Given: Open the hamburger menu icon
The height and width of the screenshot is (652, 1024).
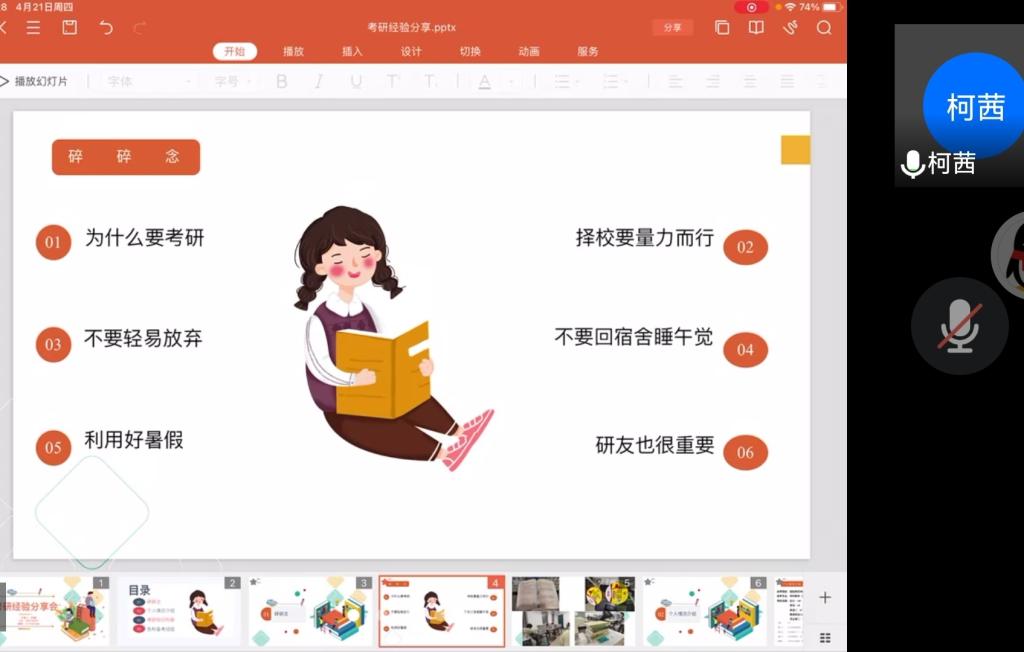Looking at the screenshot, I should click(33, 28).
